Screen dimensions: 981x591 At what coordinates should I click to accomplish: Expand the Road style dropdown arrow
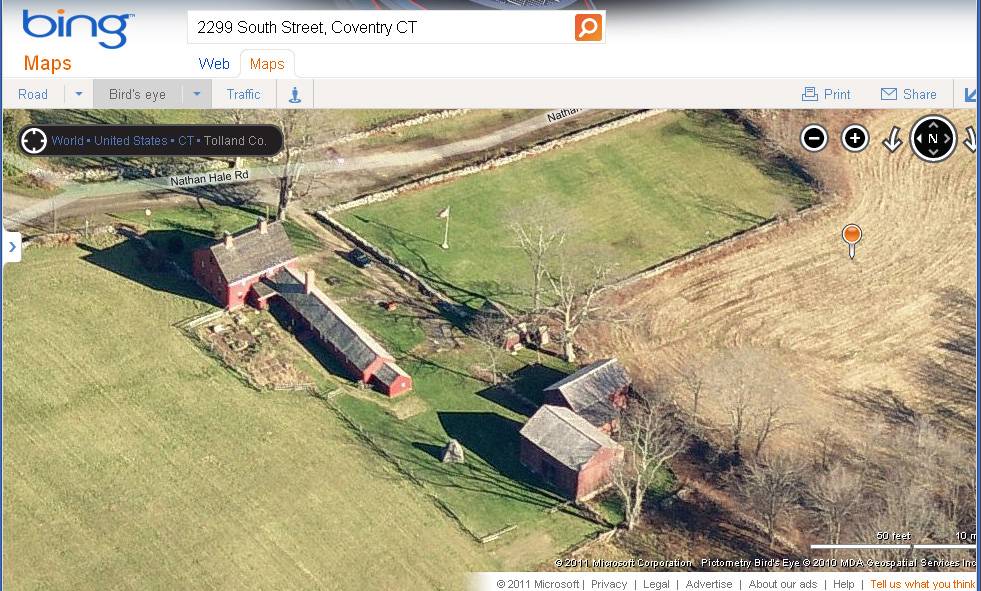(79, 94)
